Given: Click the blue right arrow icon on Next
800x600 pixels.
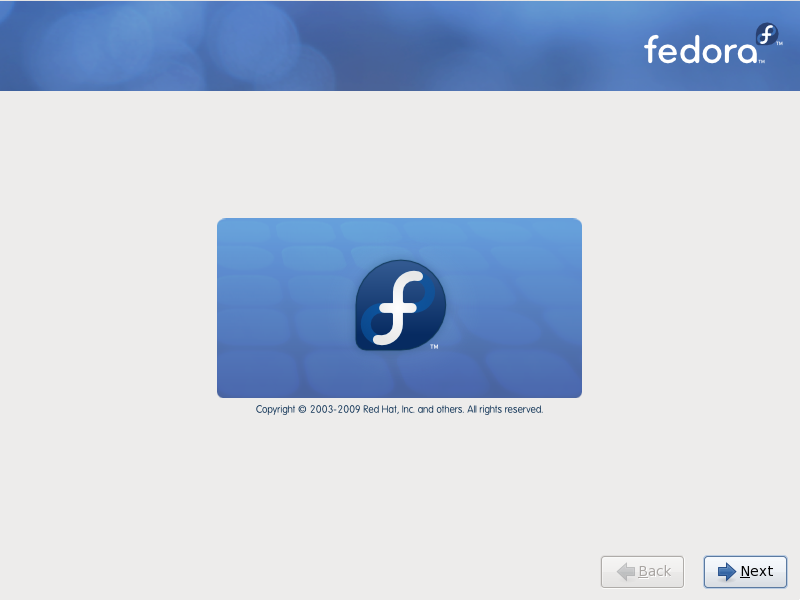Looking at the screenshot, I should [x=727, y=571].
